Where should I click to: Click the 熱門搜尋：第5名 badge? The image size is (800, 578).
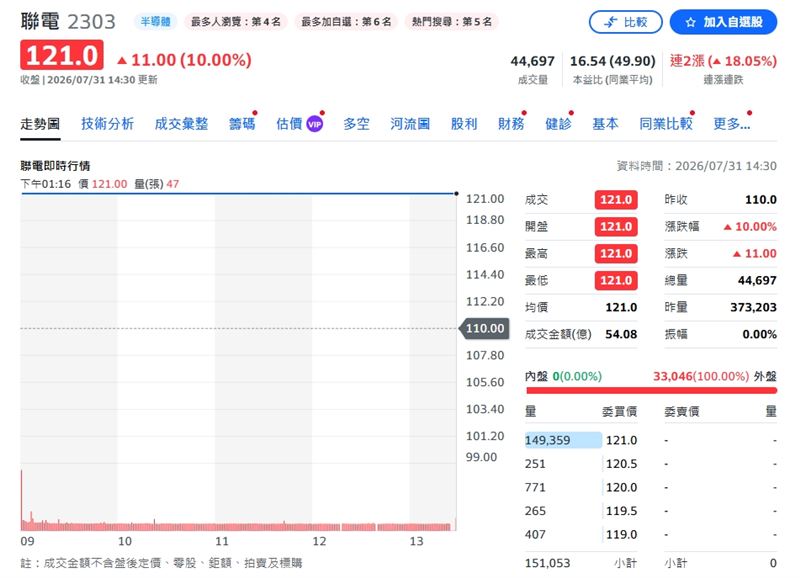(x=452, y=21)
